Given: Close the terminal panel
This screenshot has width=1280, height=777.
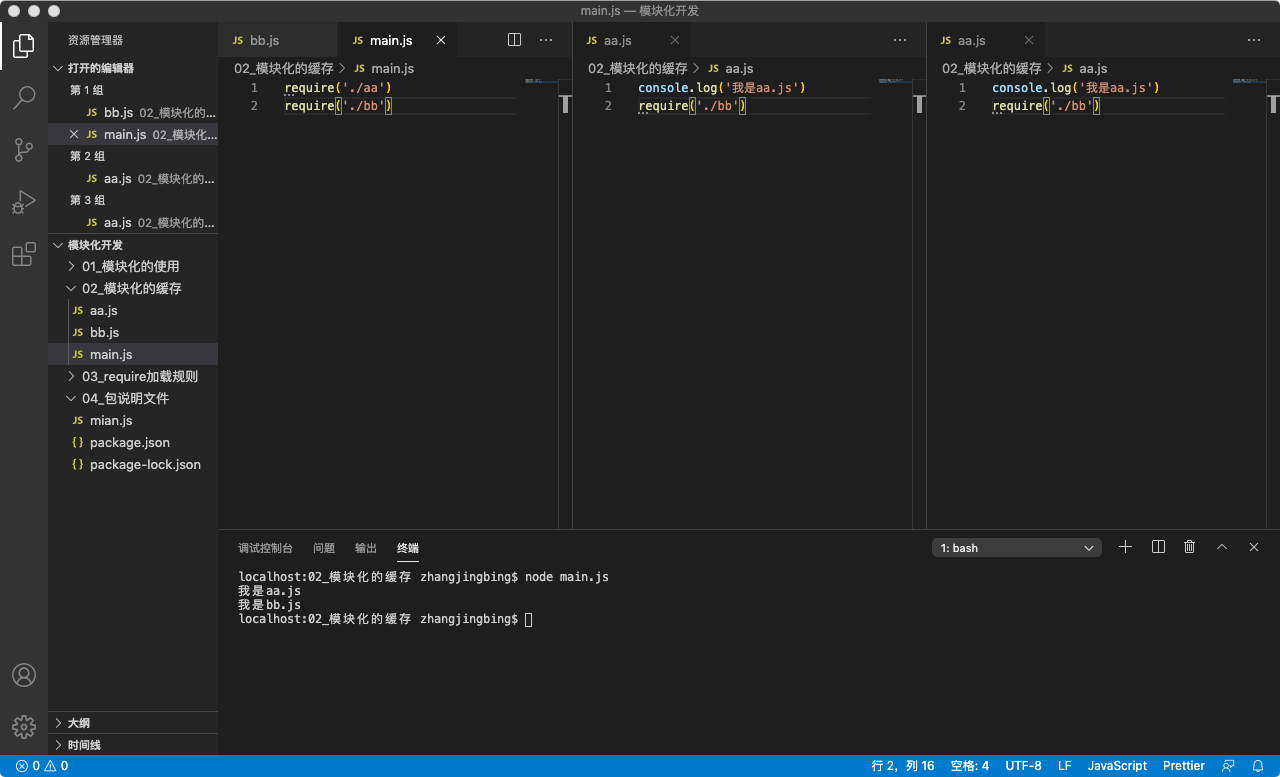Looking at the screenshot, I should point(1254,547).
